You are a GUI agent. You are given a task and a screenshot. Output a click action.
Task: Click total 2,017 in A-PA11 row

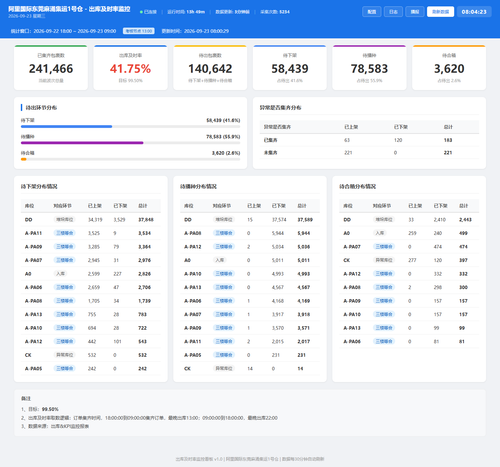point(304,341)
